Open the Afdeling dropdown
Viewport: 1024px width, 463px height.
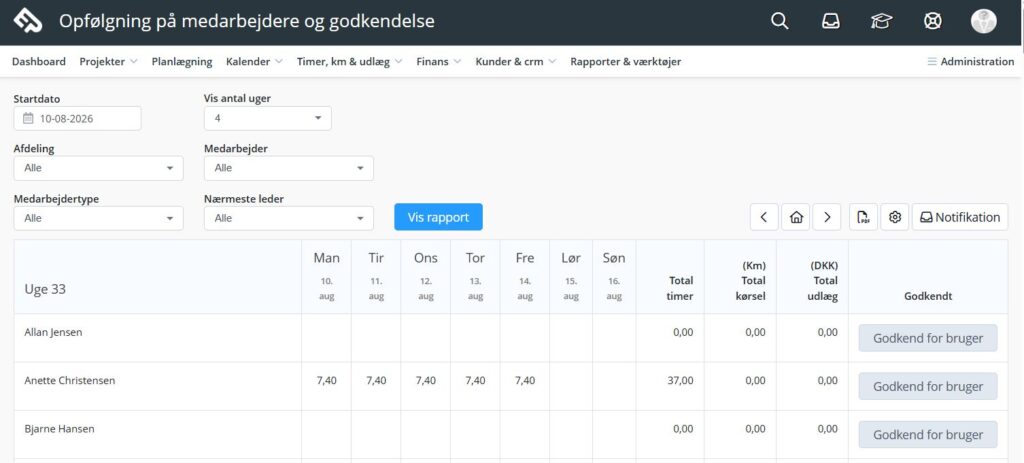coord(99,168)
